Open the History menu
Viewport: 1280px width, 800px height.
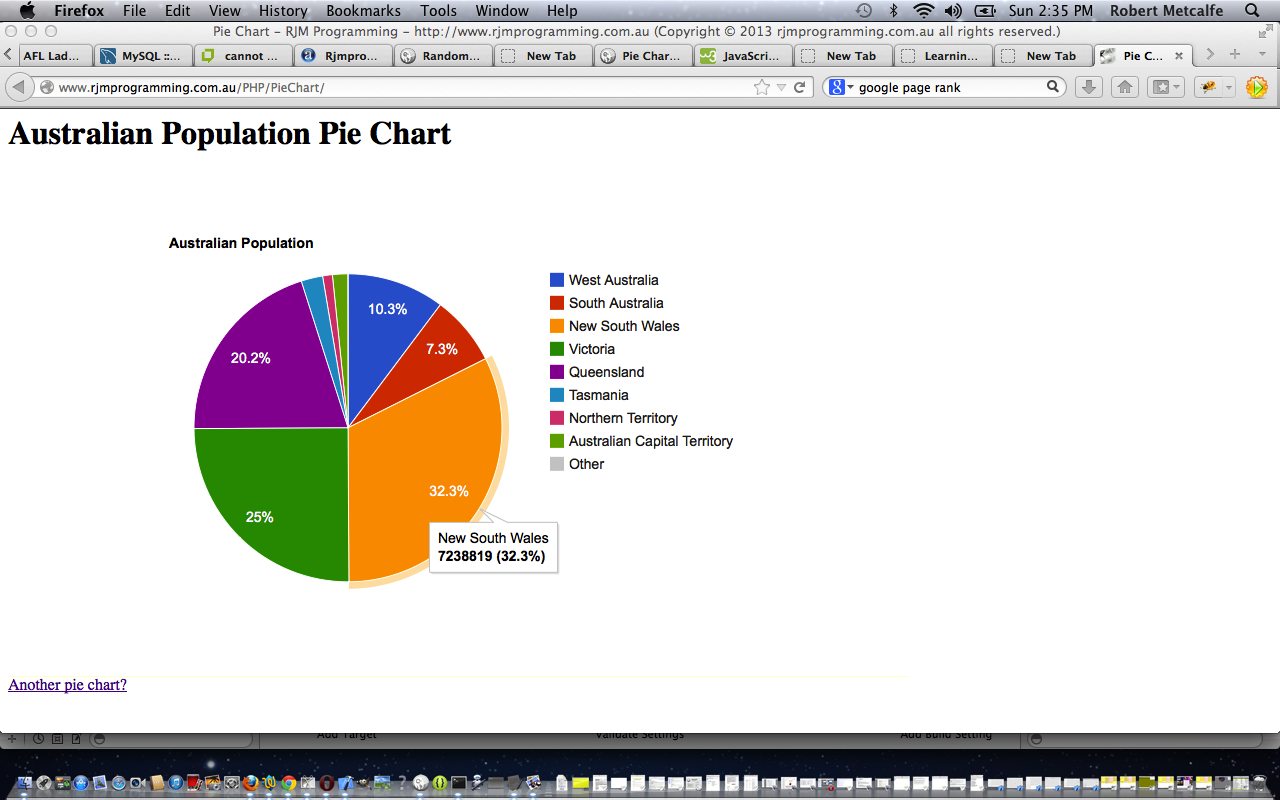(x=282, y=11)
